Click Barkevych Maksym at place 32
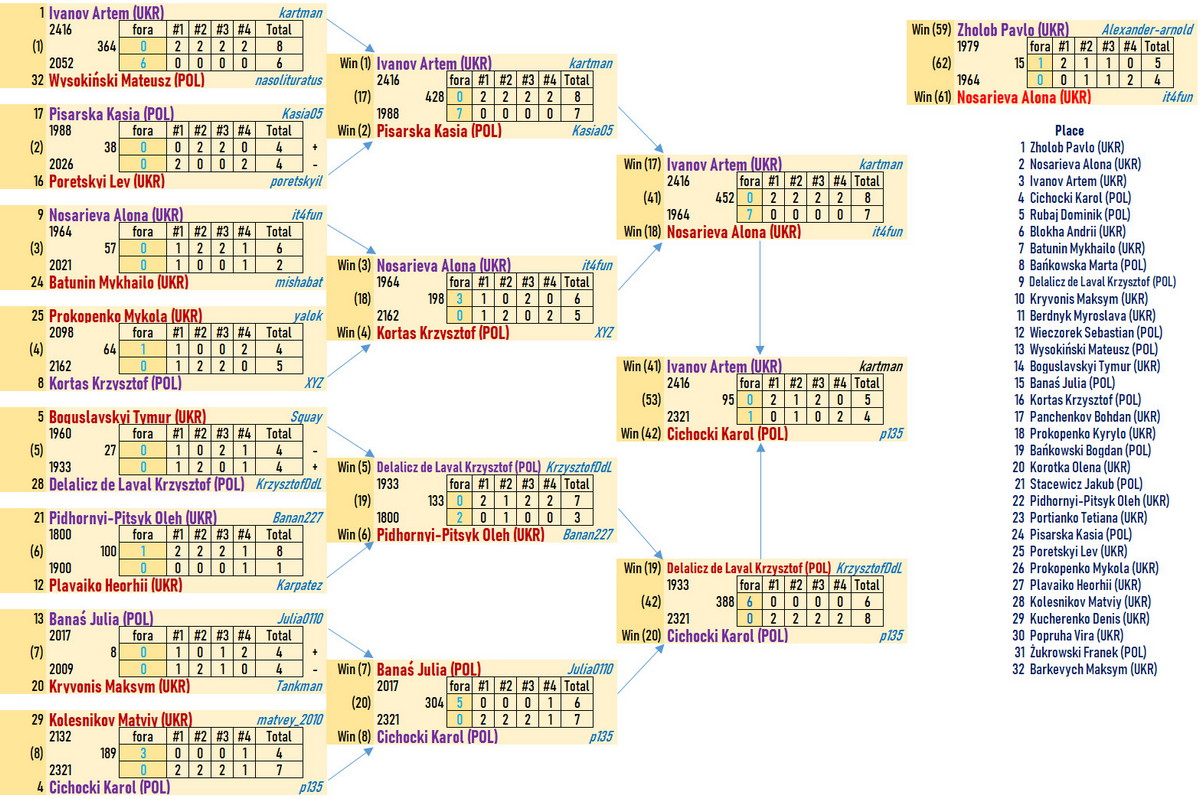The height and width of the screenshot is (799, 1200). pyautogui.click(x=1087, y=669)
